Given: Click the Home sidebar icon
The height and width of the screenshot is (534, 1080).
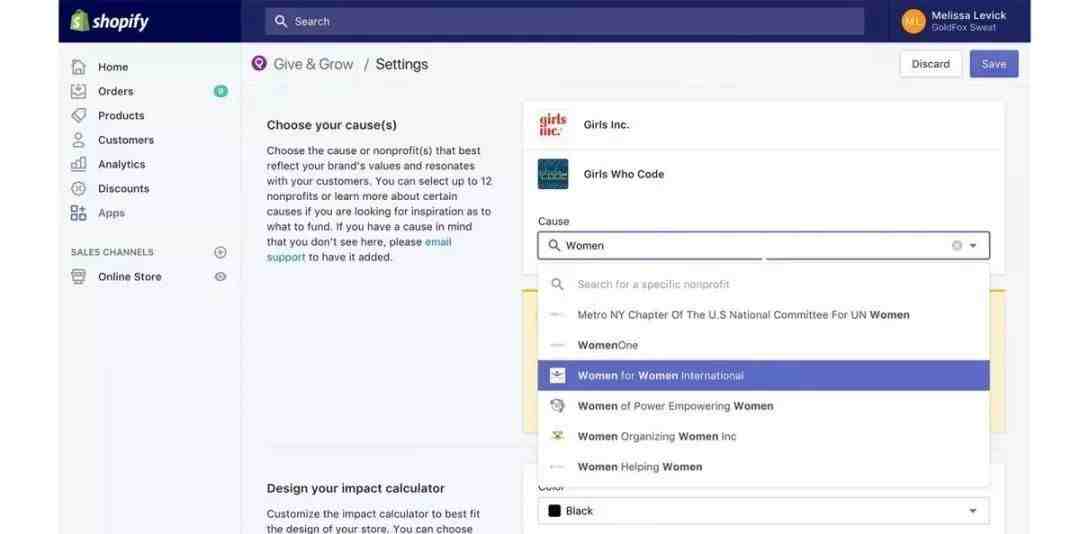Looking at the screenshot, I should (79, 67).
